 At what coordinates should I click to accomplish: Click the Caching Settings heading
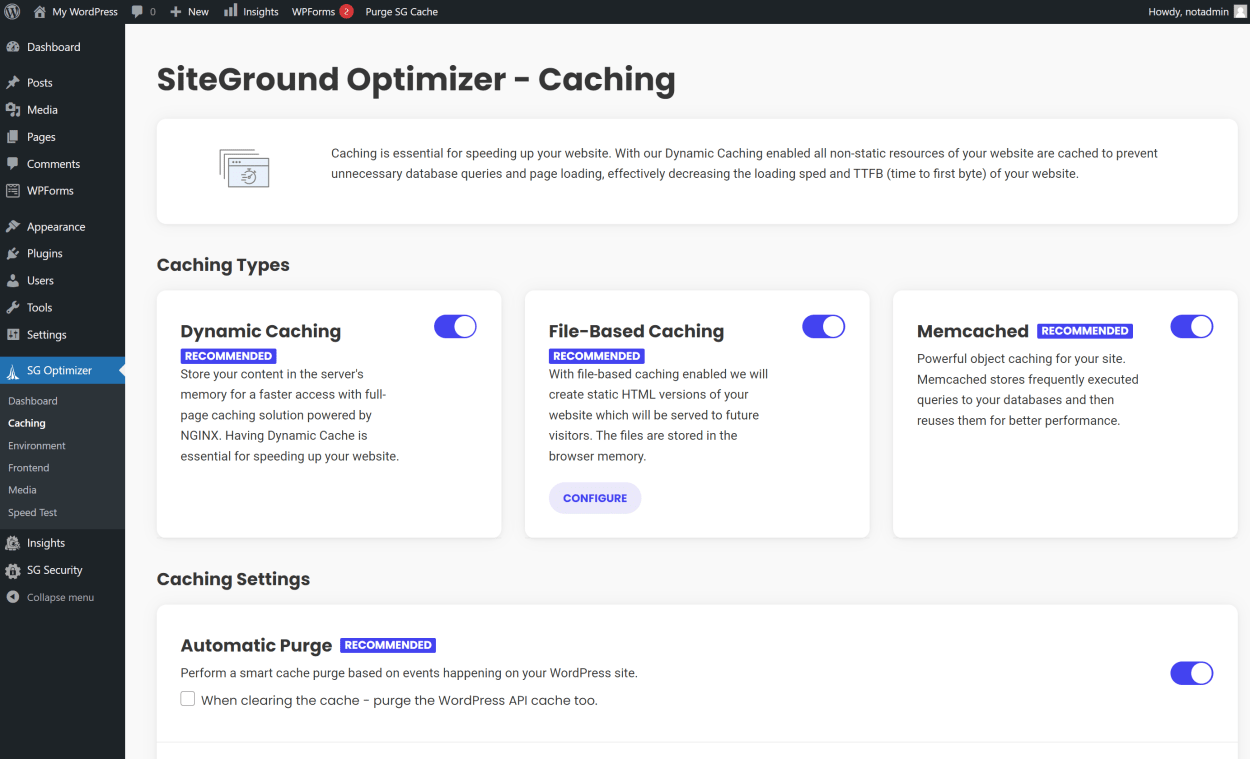[233, 579]
